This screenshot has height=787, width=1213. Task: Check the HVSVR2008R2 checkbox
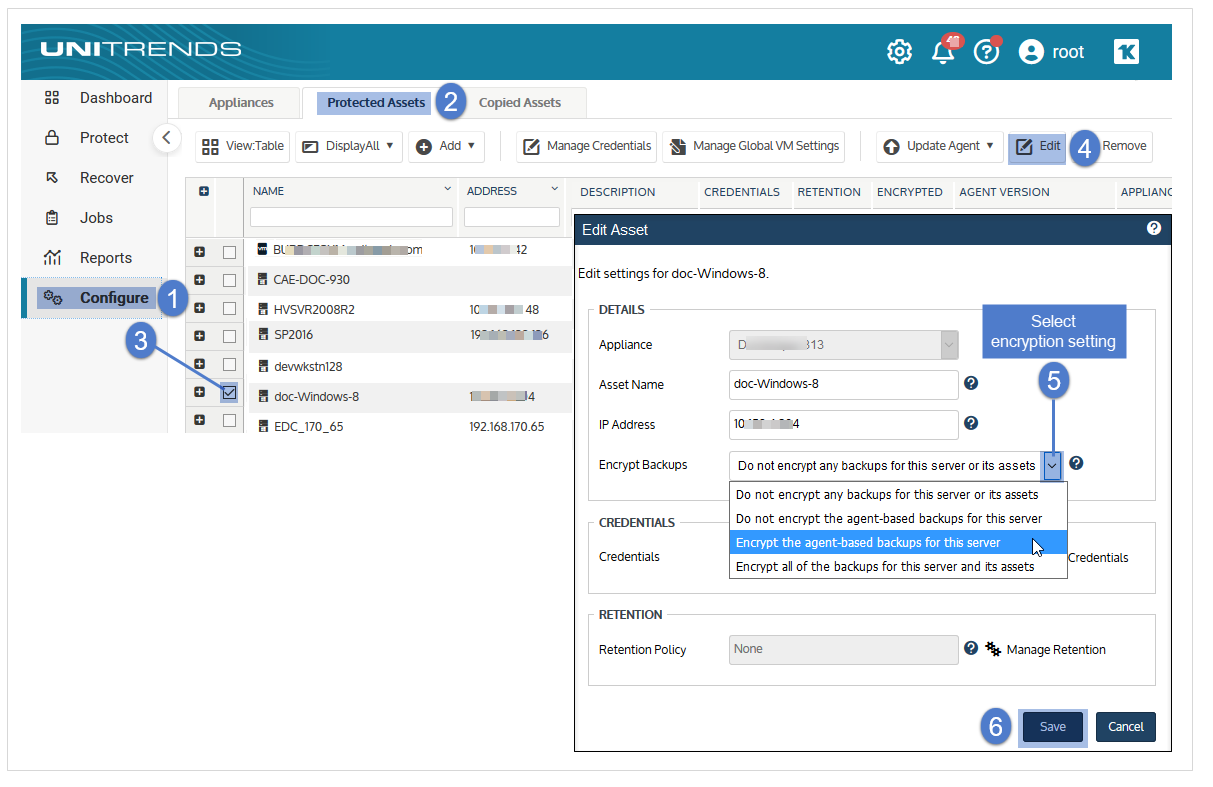[229, 309]
